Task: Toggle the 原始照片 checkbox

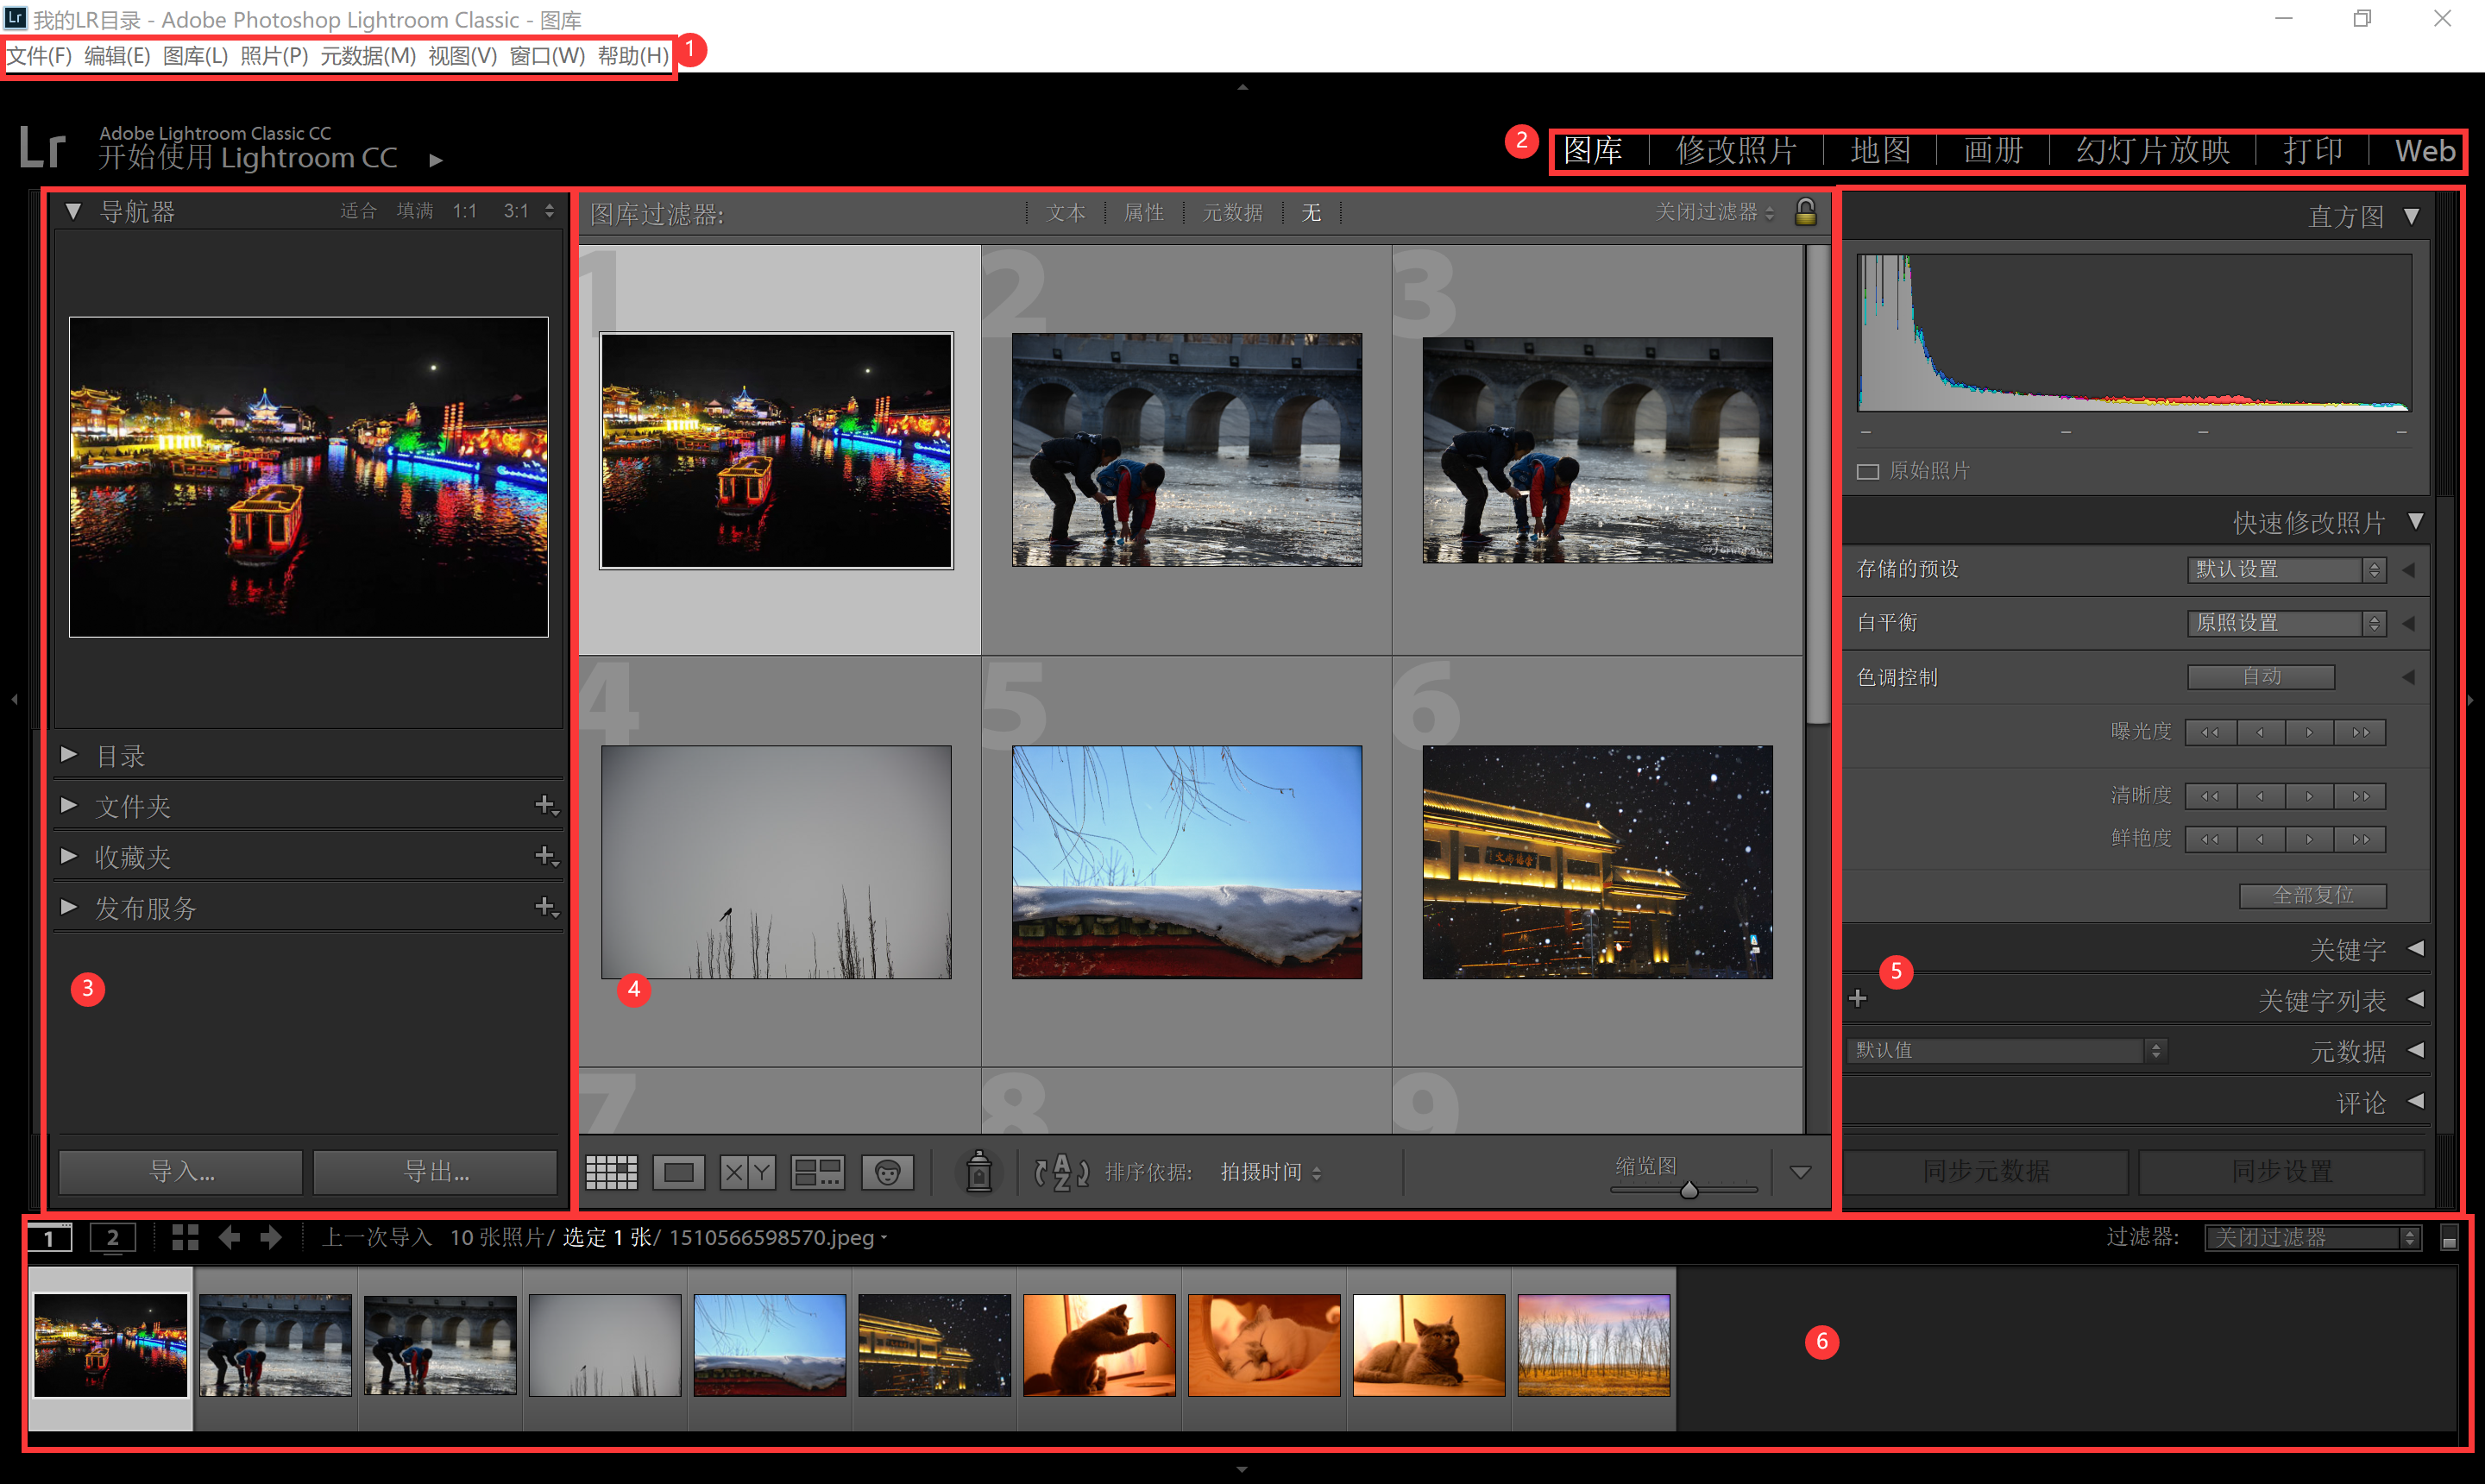Action: [1868, 471]
